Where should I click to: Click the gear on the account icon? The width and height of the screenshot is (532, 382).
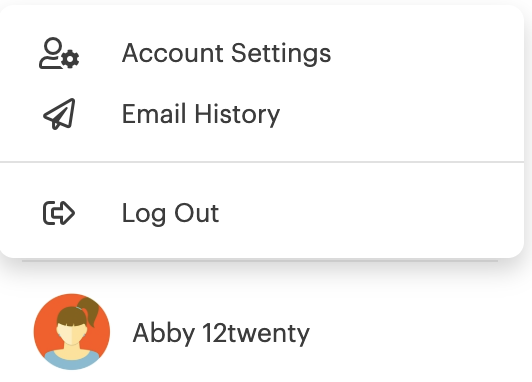tap(71, 59)
